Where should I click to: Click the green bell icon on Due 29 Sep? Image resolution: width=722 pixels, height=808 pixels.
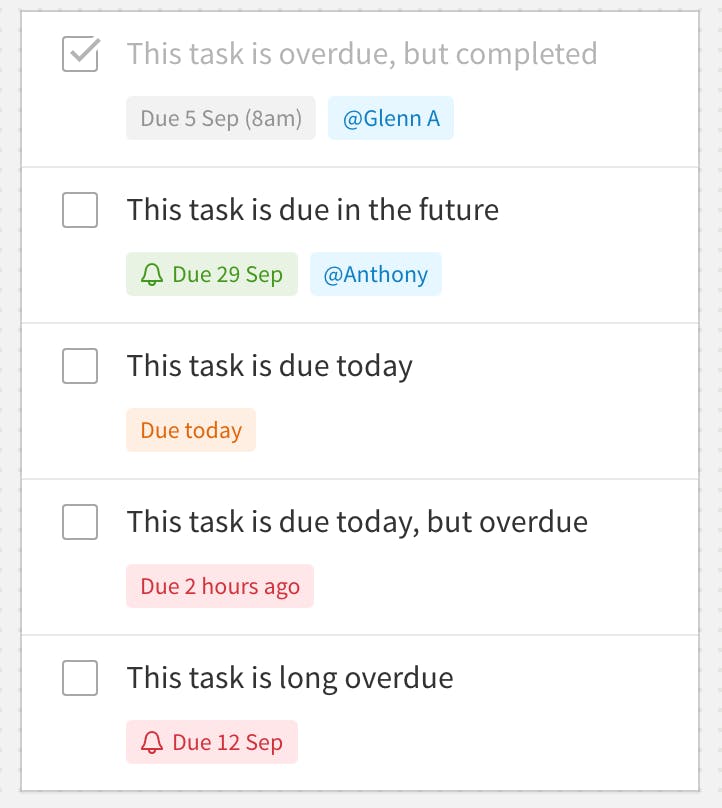pyautogui.click(x=152, y=275)
